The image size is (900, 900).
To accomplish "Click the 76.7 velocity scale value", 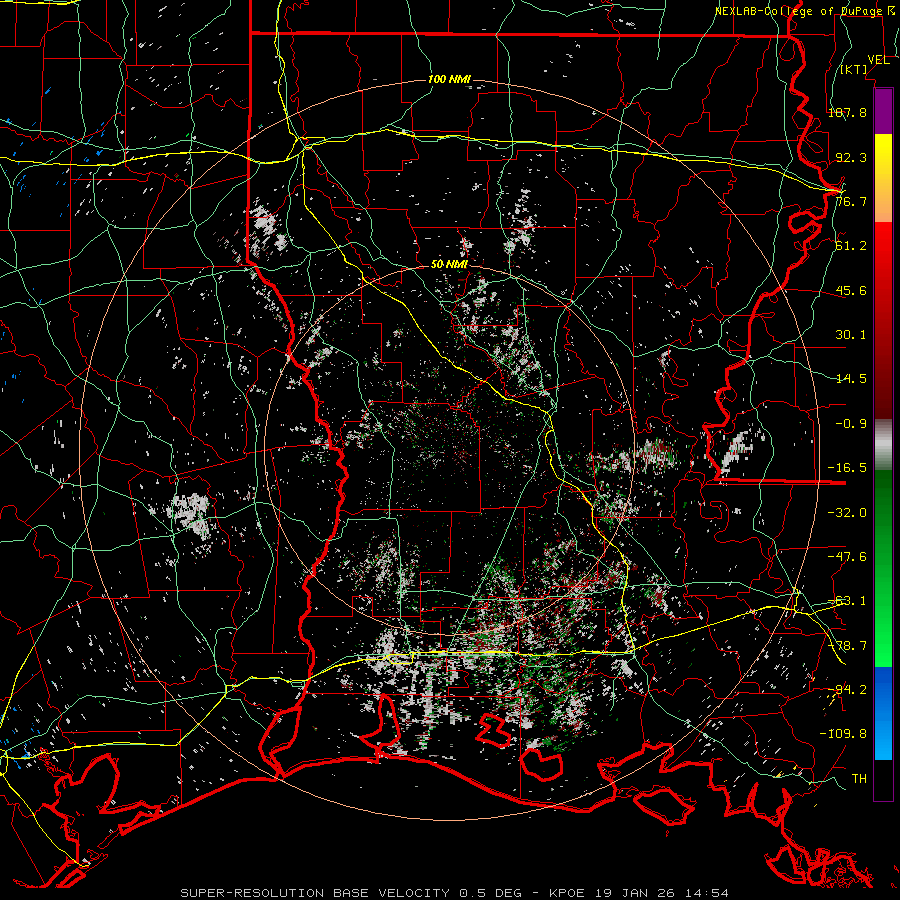I will click(851, 201).
